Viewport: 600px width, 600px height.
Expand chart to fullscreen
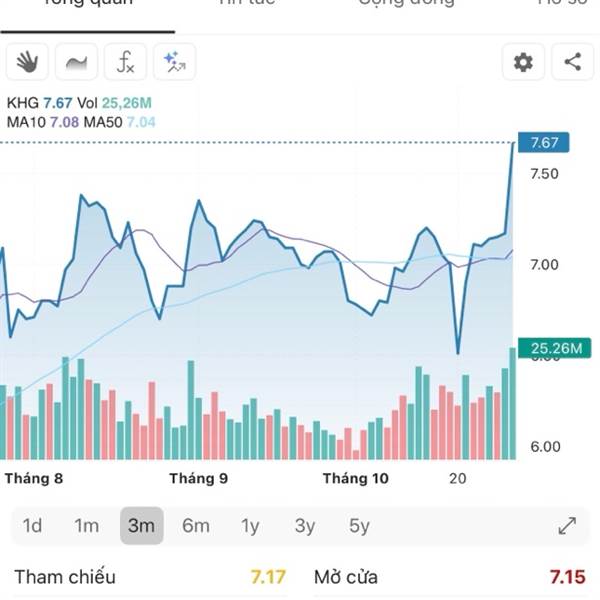click(566, 526)
